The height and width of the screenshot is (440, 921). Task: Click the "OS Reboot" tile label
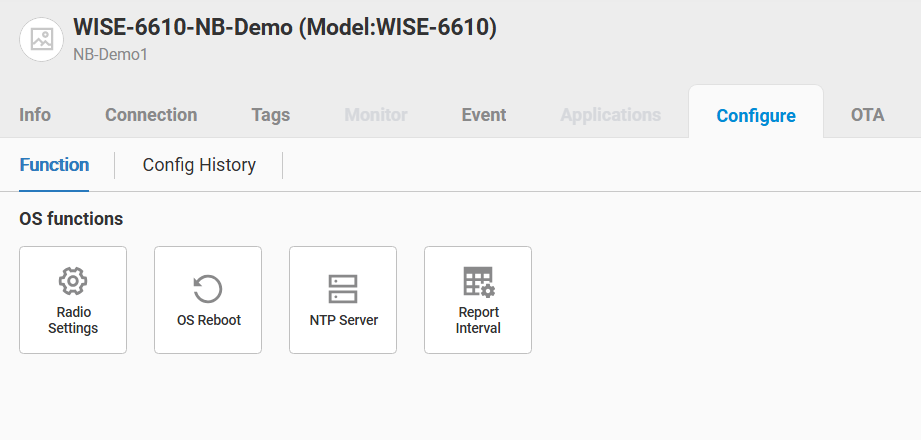[x=208, y=321]
